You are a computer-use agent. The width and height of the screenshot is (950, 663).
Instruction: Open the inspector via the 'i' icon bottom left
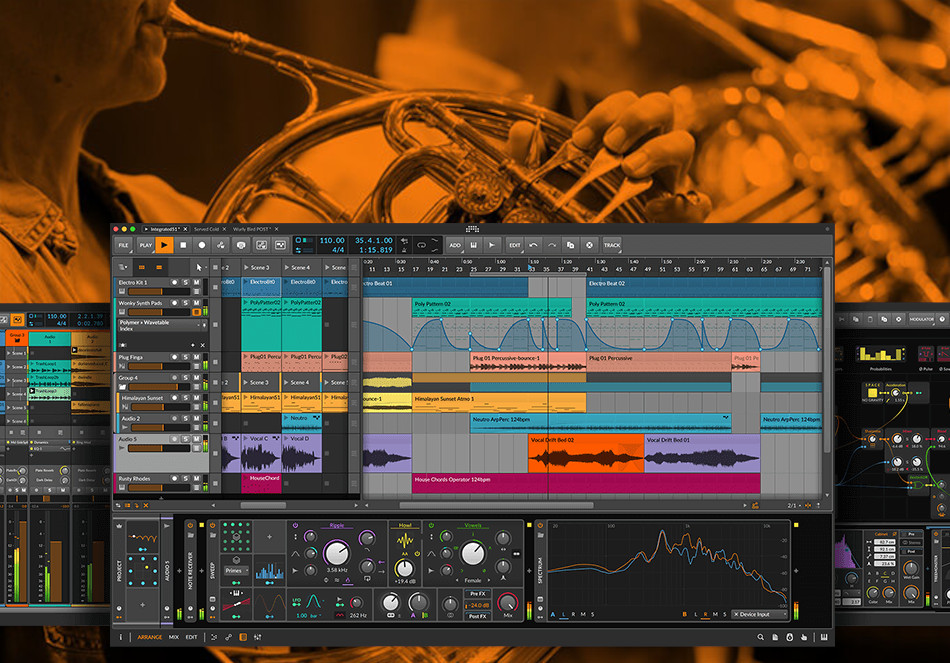tap(121, 636)
